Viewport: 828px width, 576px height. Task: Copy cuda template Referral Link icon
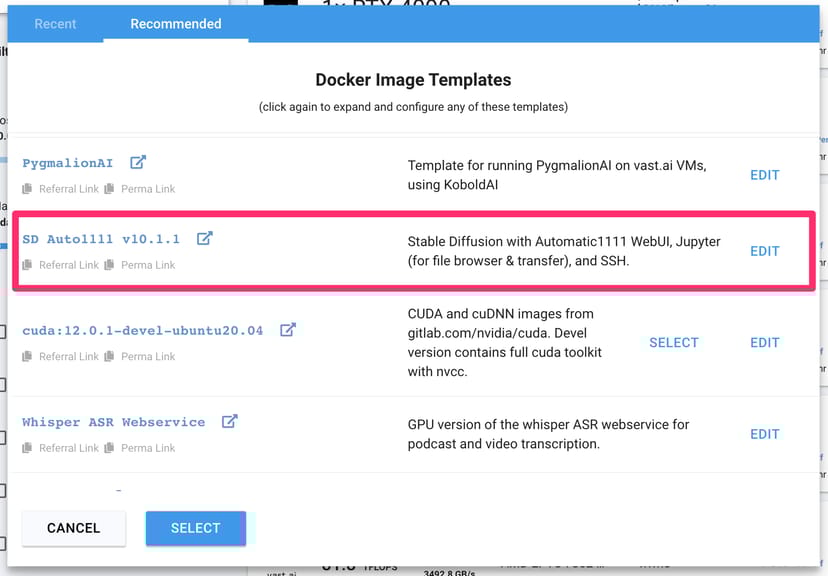point(28,357)
